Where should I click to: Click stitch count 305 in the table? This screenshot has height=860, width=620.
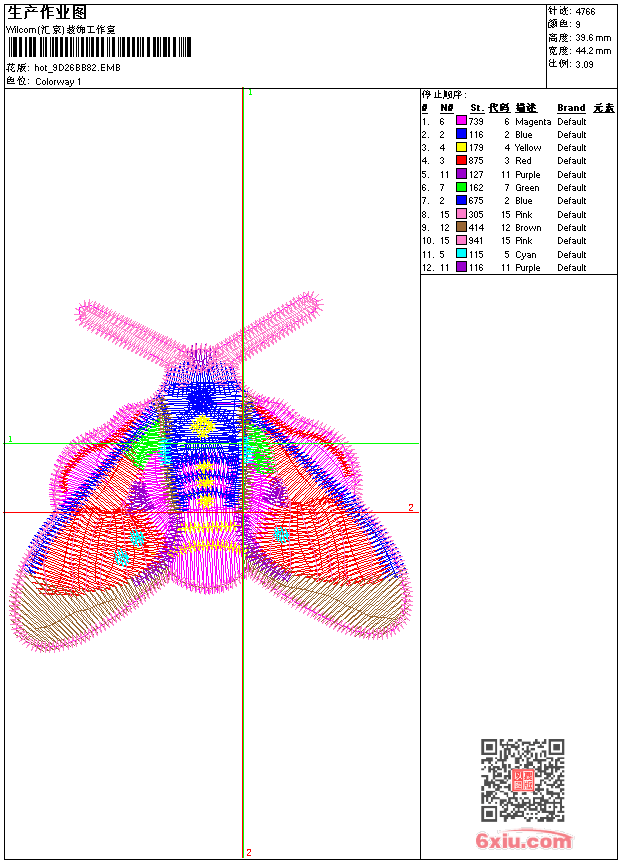coord(476,214)
